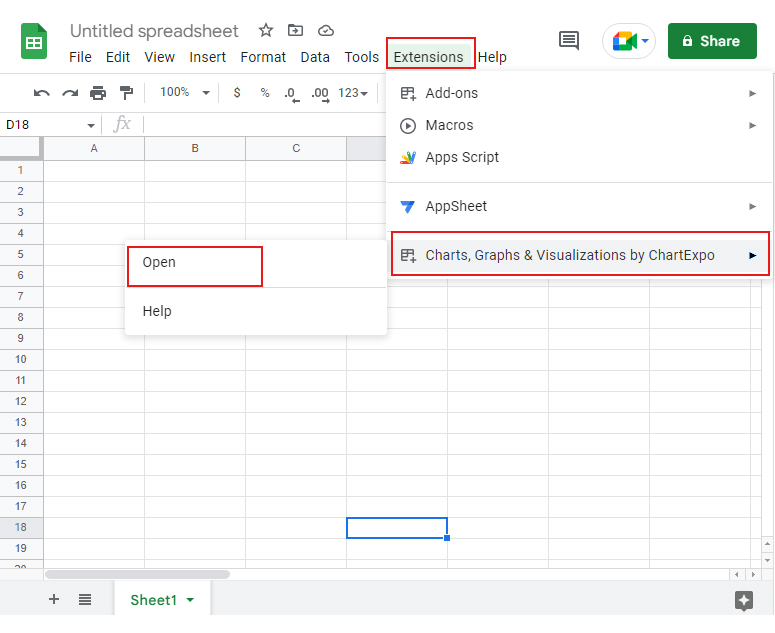775x633 pixels.
Task: Open the View menu
Action: tap(159, 57)
